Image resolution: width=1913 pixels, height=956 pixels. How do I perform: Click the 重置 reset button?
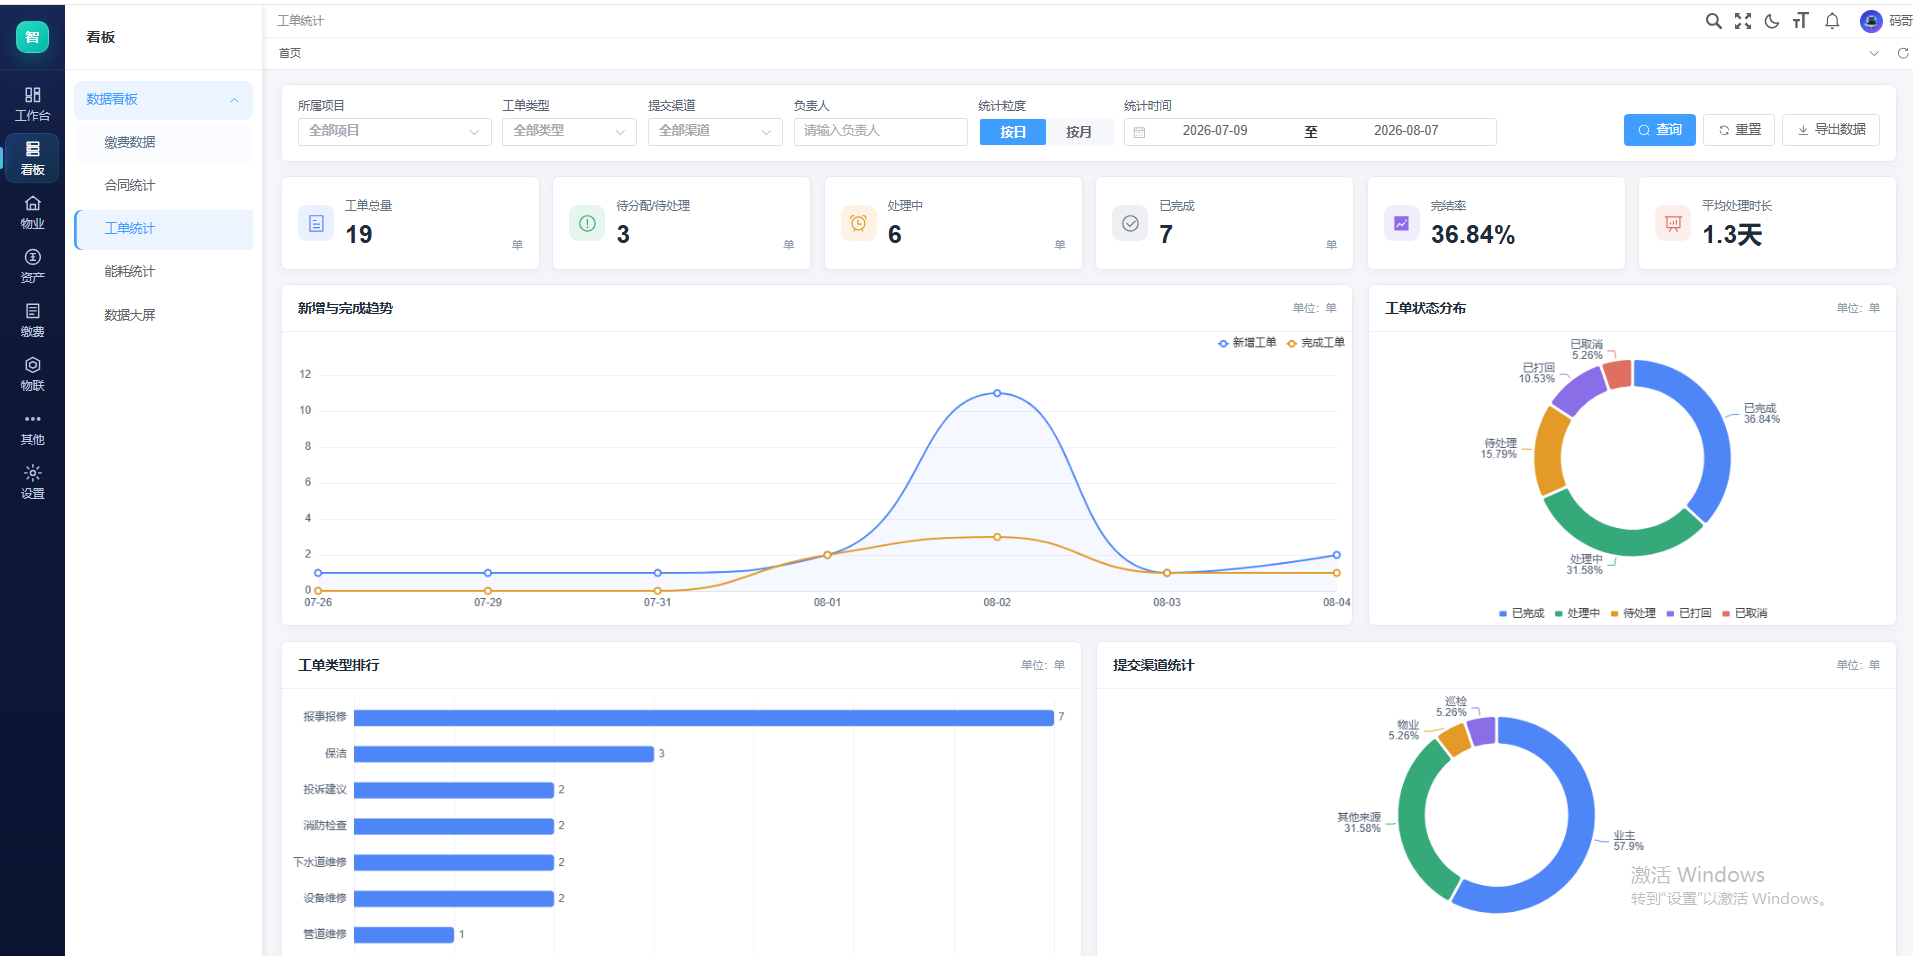pos(1739,130)
